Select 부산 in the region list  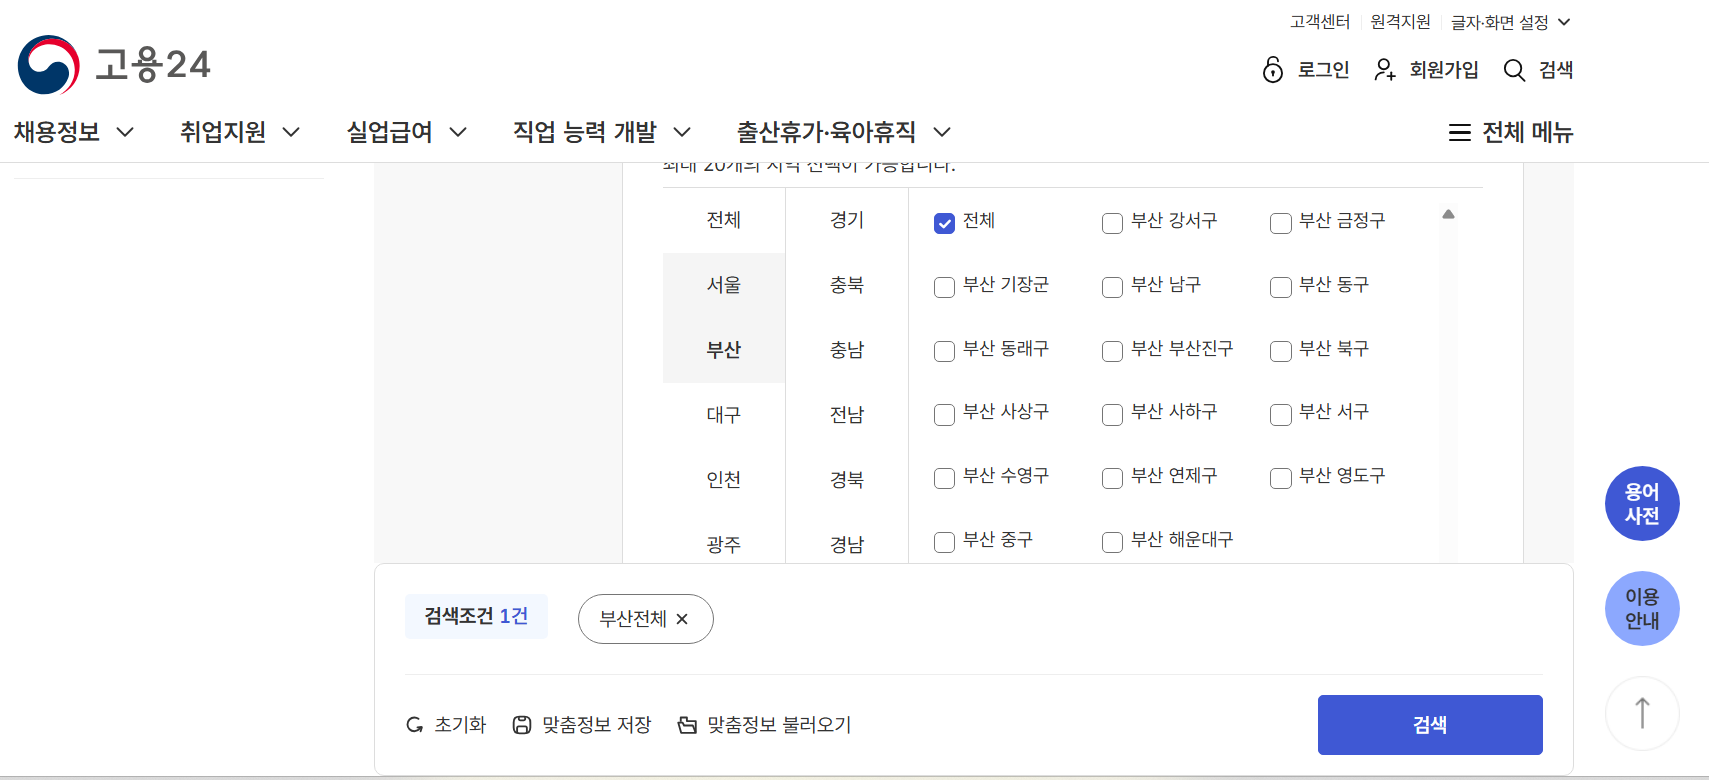point(724,350)
